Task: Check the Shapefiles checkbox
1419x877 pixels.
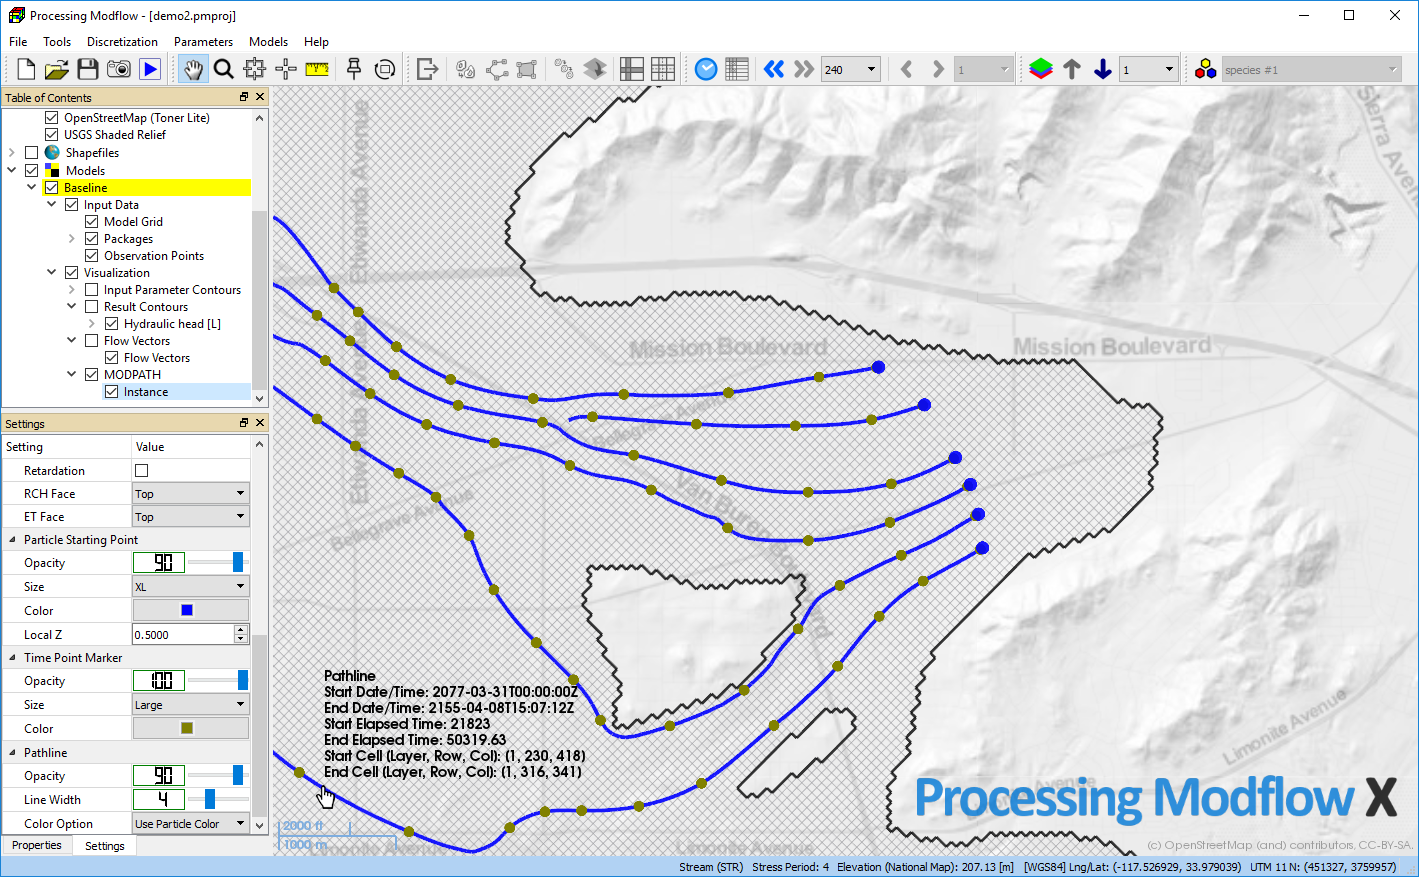Action: tap(32, 153)
